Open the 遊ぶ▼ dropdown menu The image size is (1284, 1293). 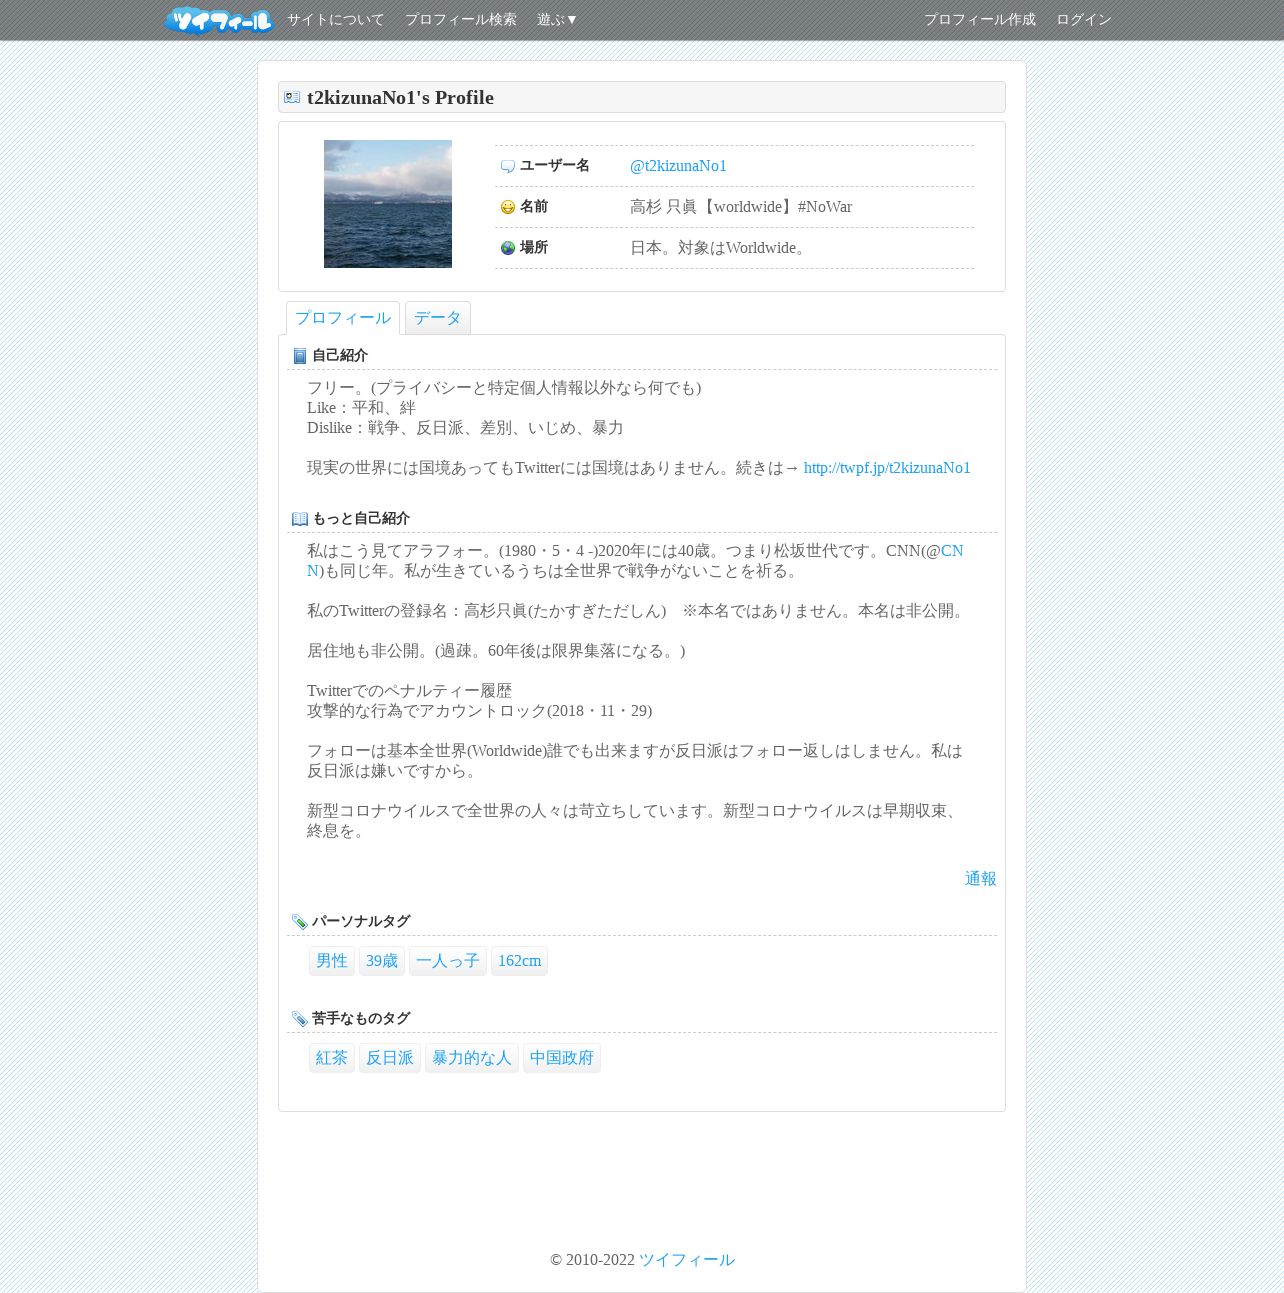(x=557, y=20)
